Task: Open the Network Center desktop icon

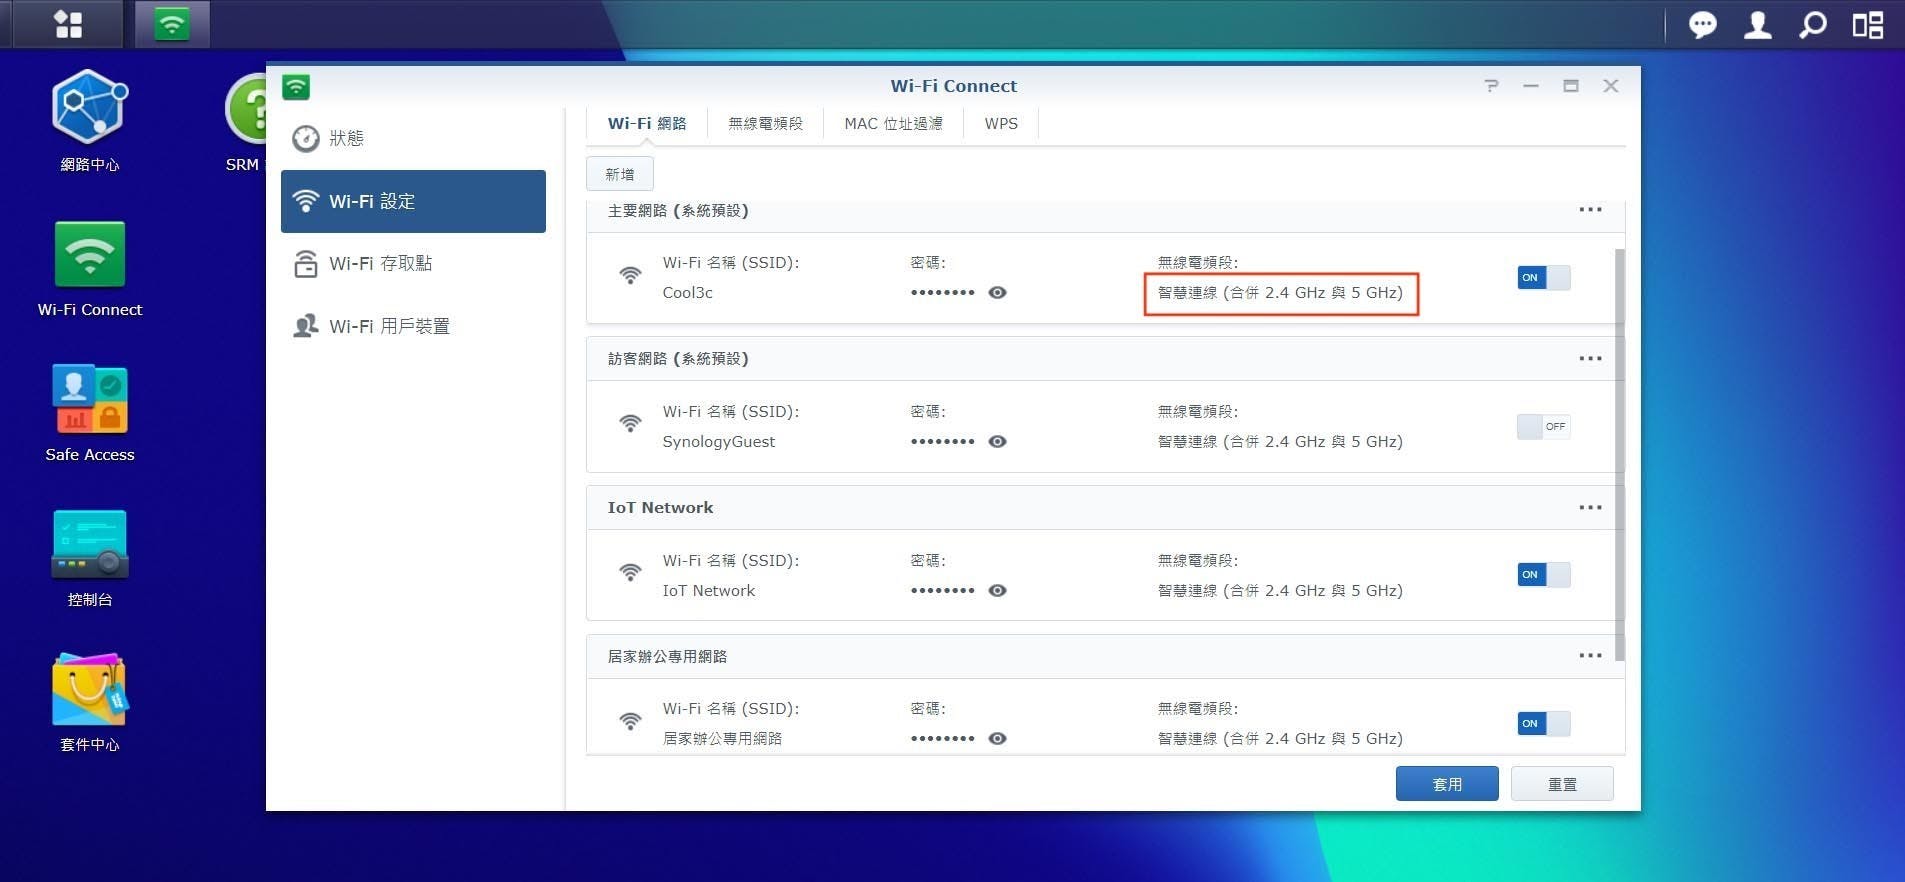Action: point(89,108)
